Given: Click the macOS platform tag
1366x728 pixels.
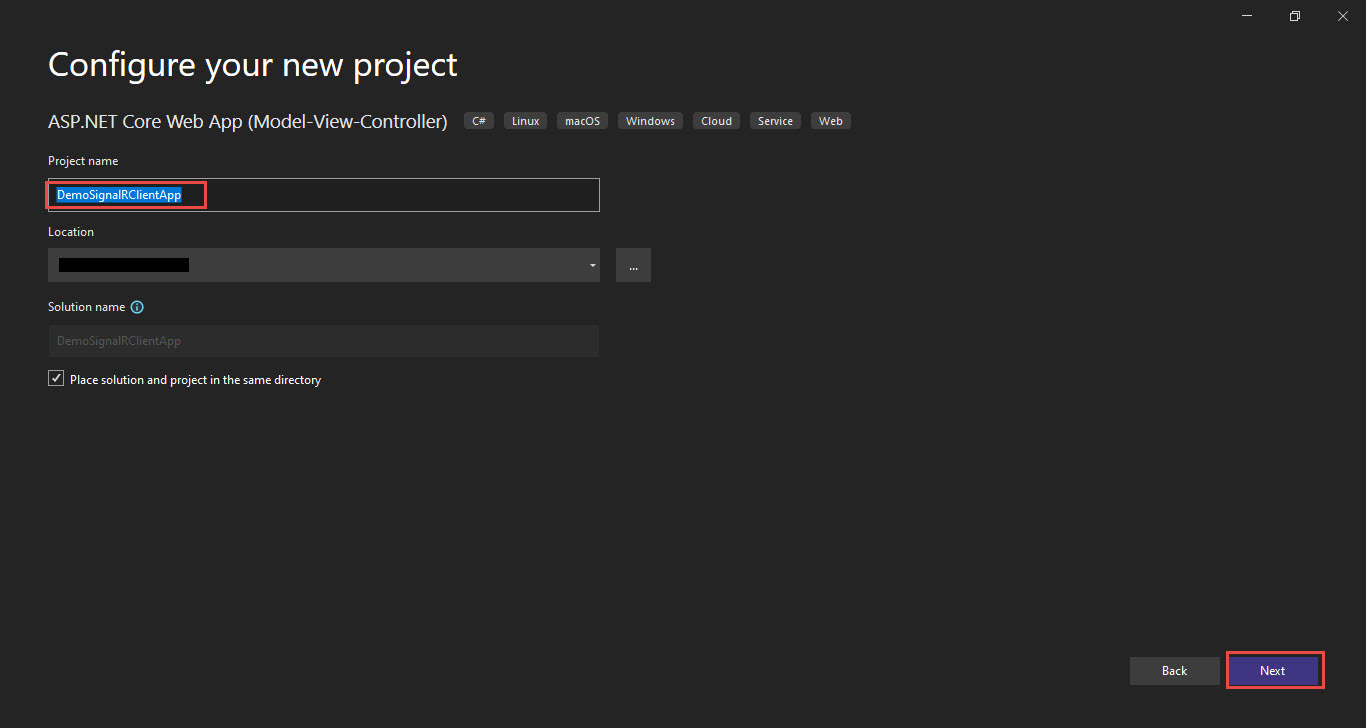Looking at the screenshot, I should tap(582, 121).
